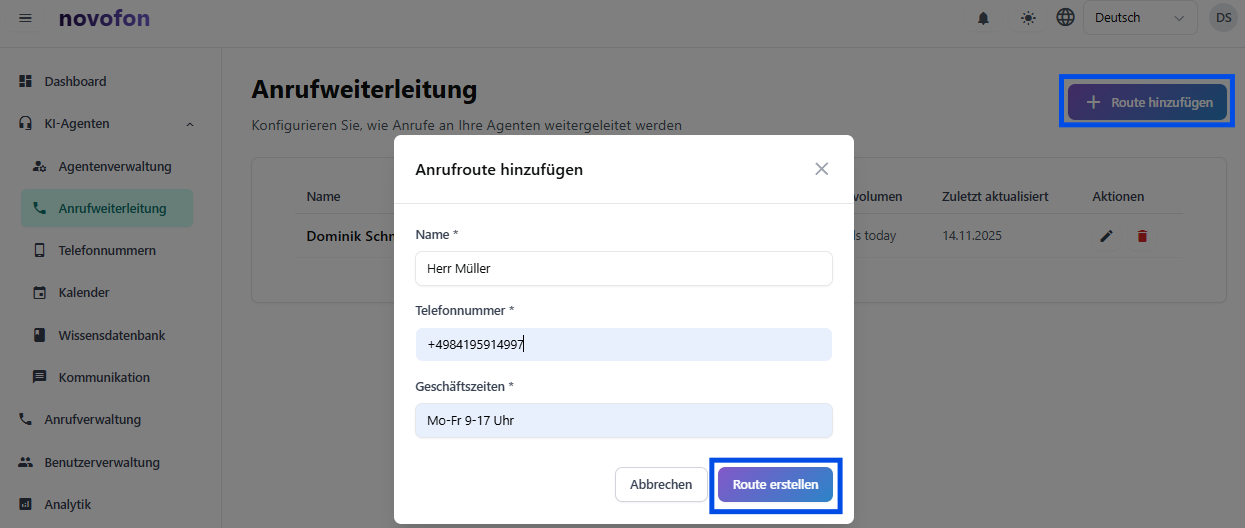Click the globe language icon

1065,18
